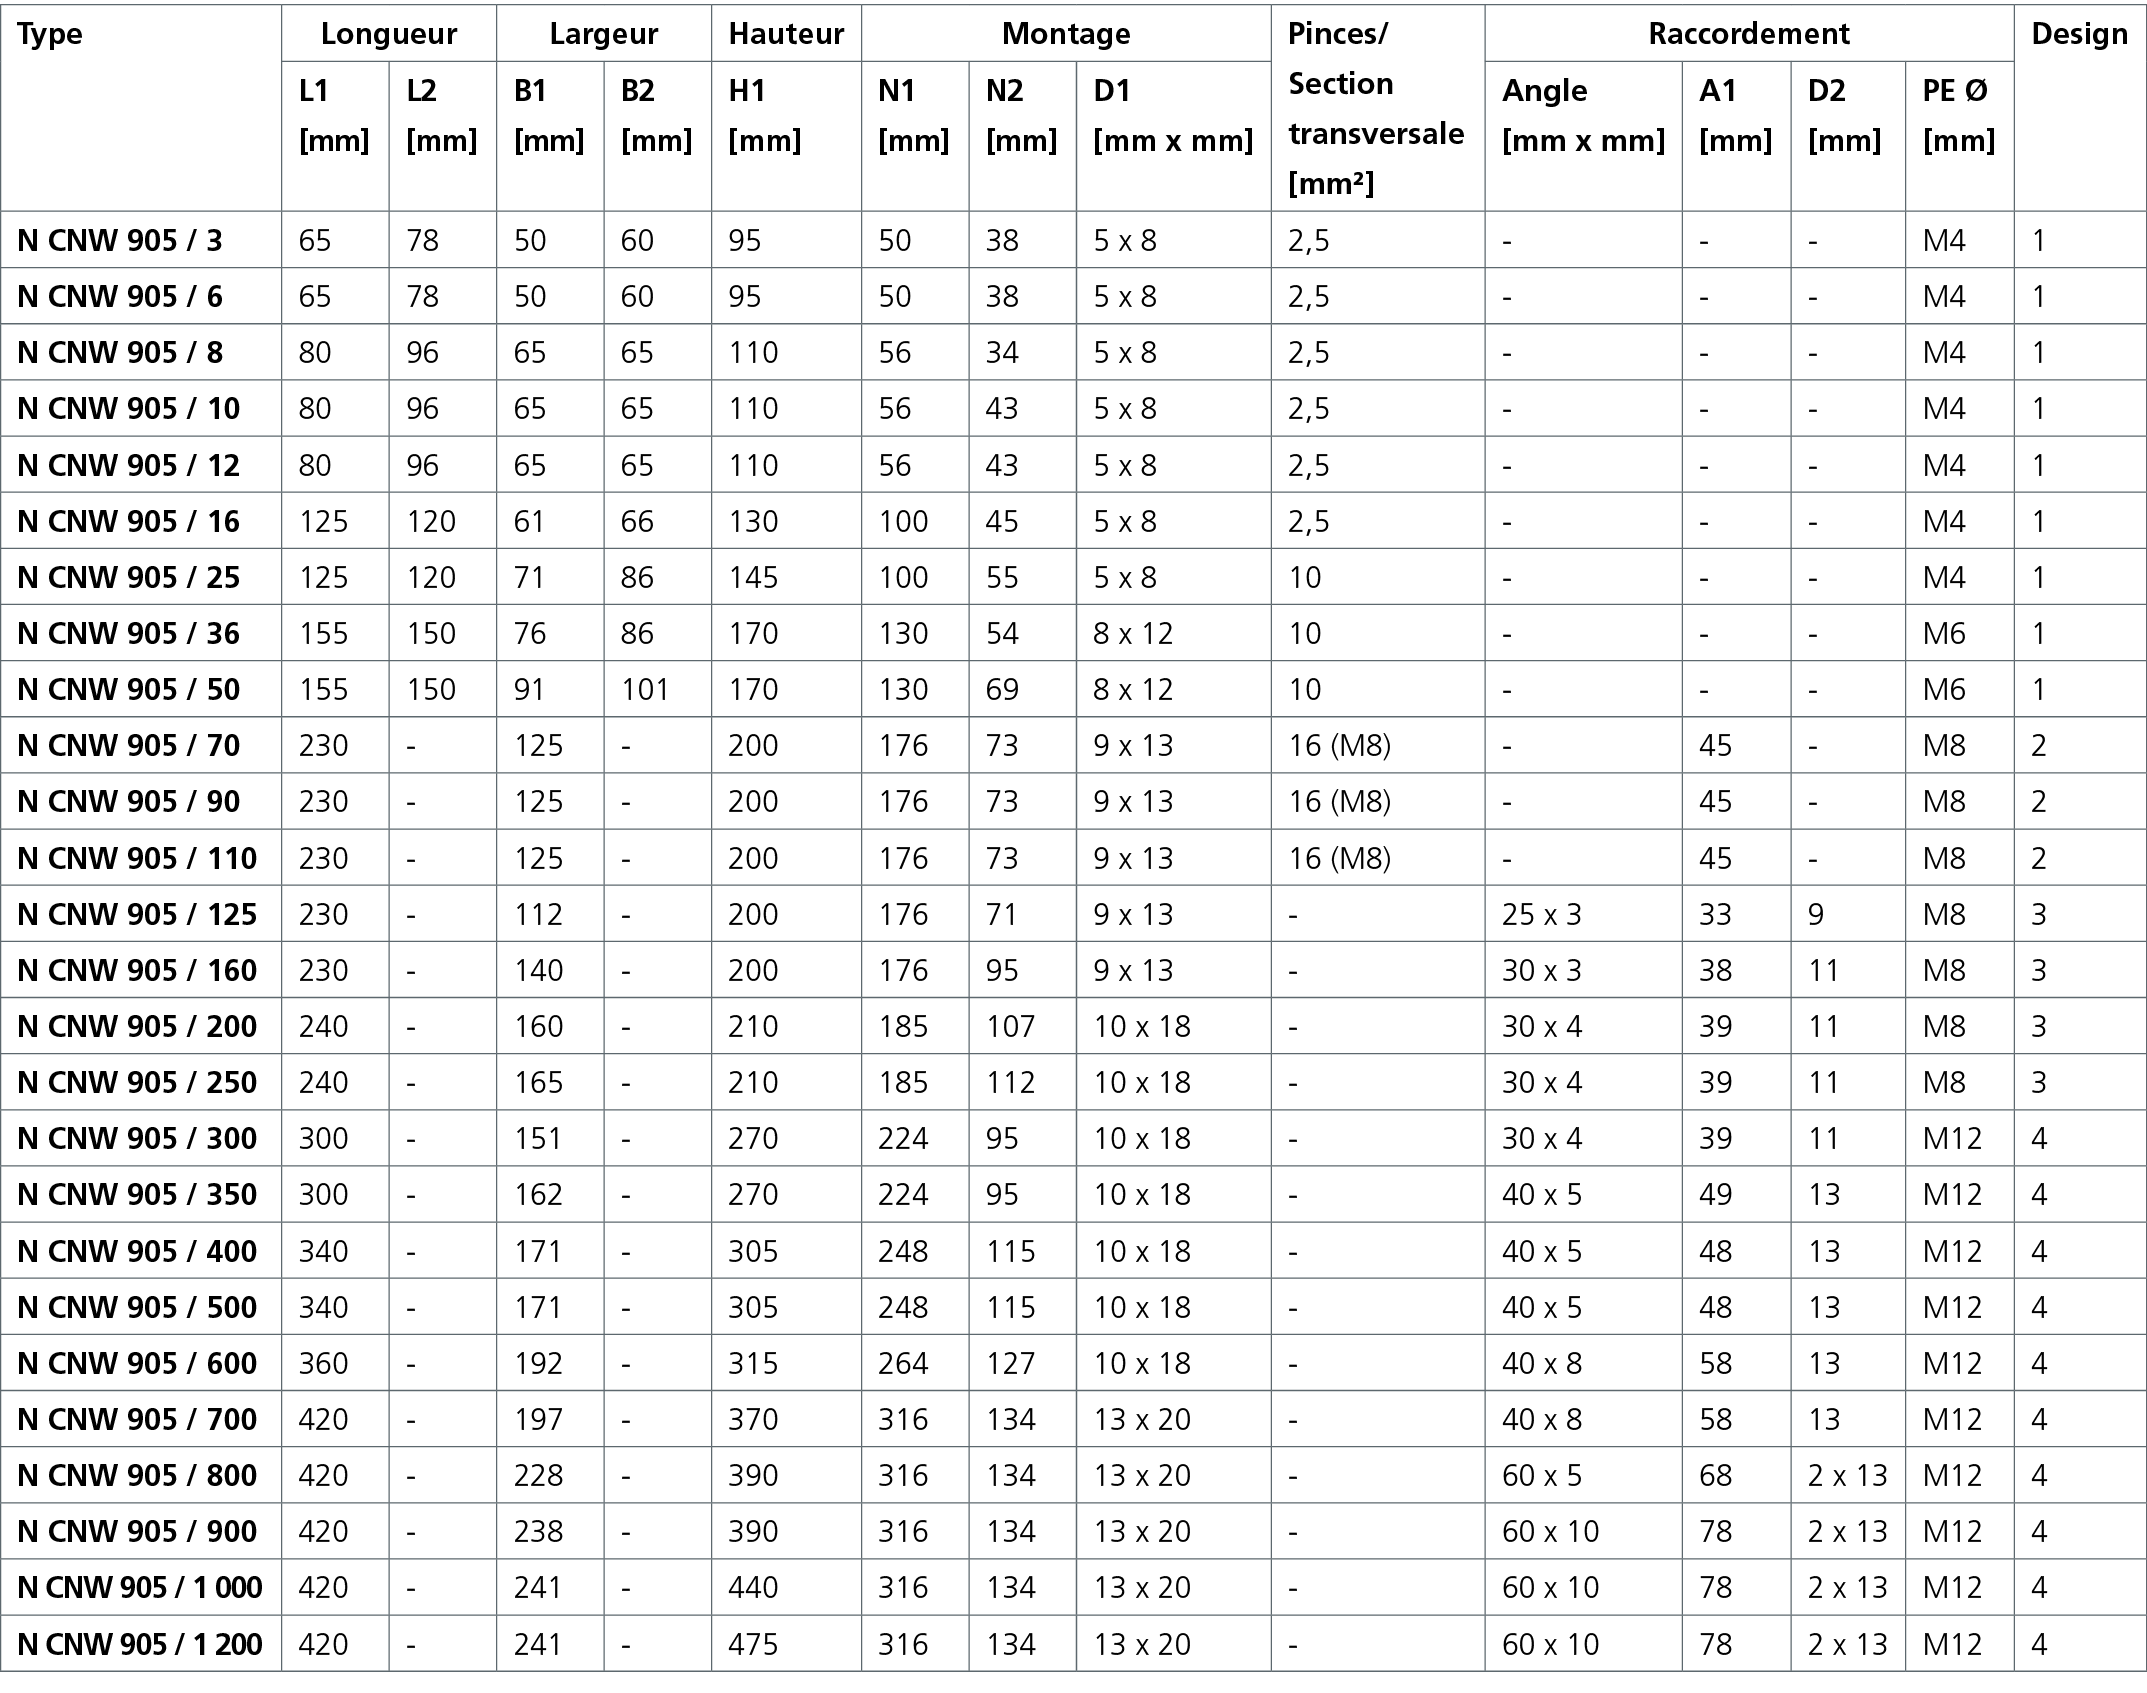Click the H1 value '475' in the /1 200 row
The width and height of the screenshot is (2147, 1693).
pyautogui.click(x=753, y=1644)
